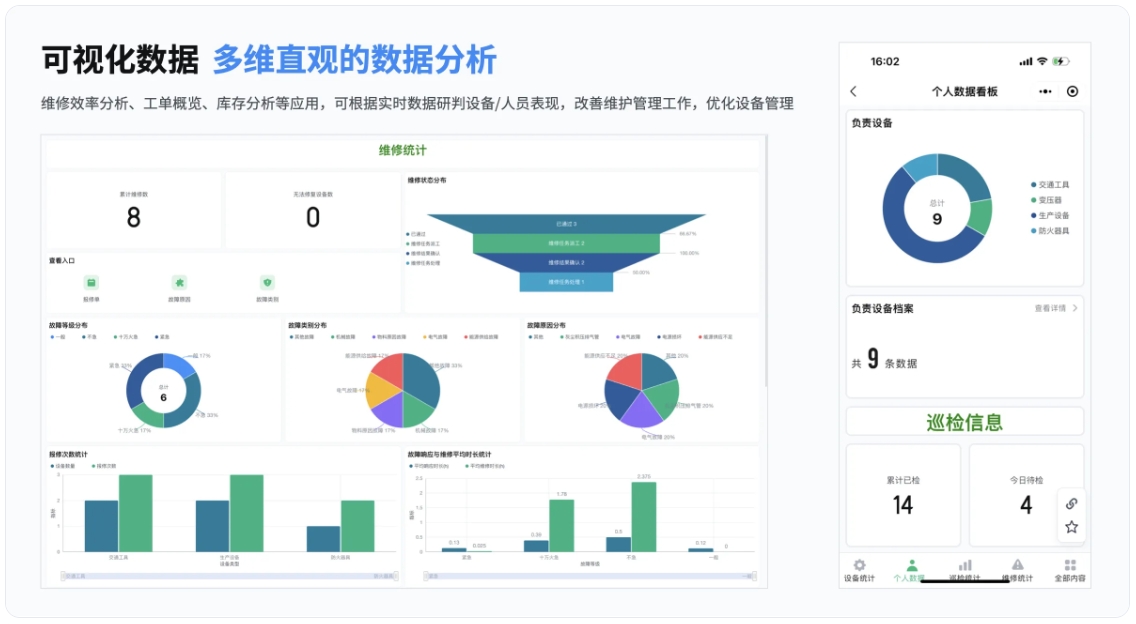The height and width of the screenshot is (624, 1136).
Task: Open the 报修单 entry icon
Action: tap(91, 283)
